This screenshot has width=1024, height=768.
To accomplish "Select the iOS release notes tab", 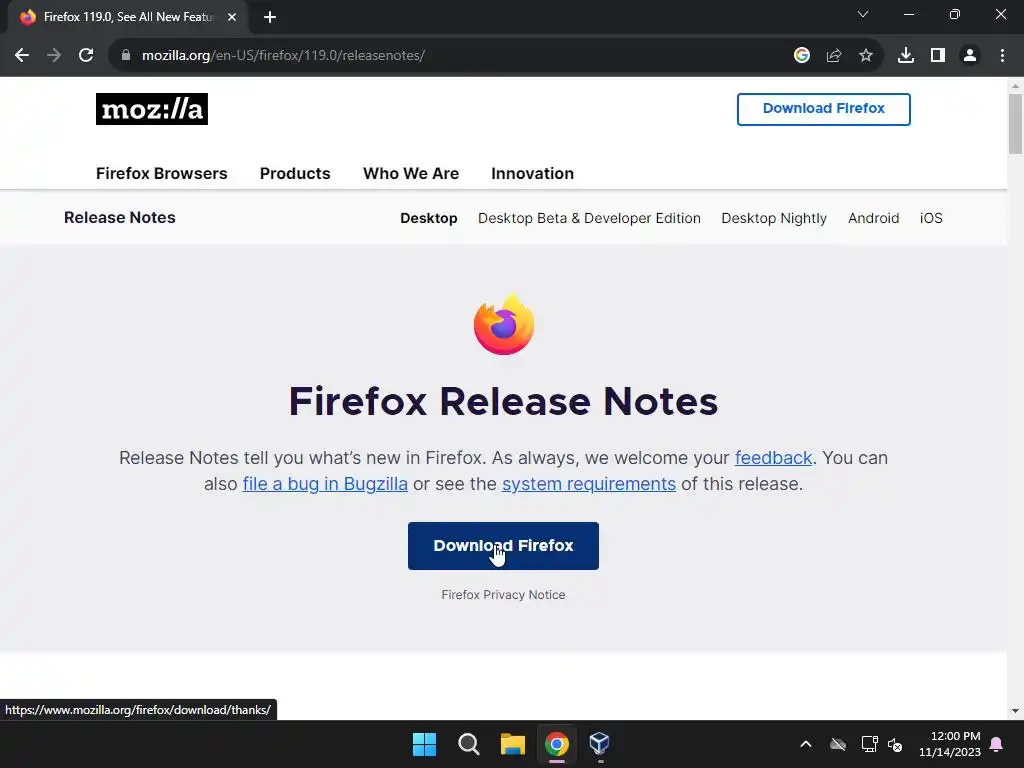I will [931, 218].
